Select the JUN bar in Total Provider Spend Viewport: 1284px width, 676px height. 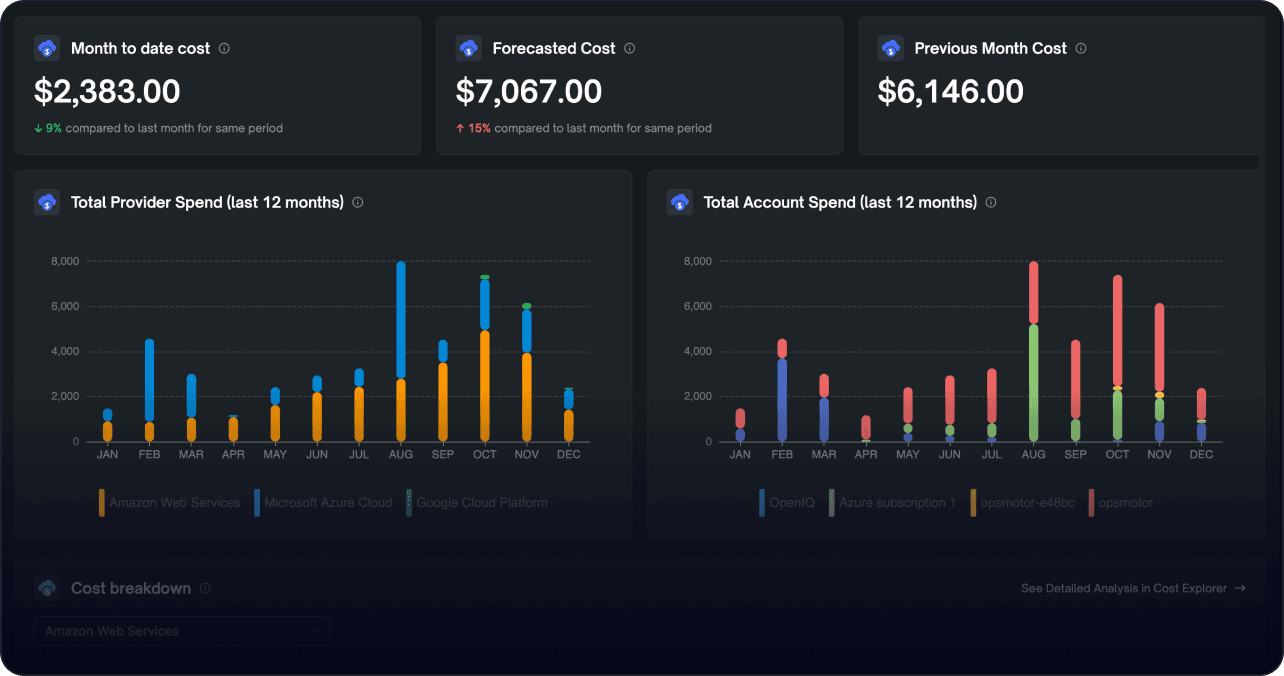[317, 409]
